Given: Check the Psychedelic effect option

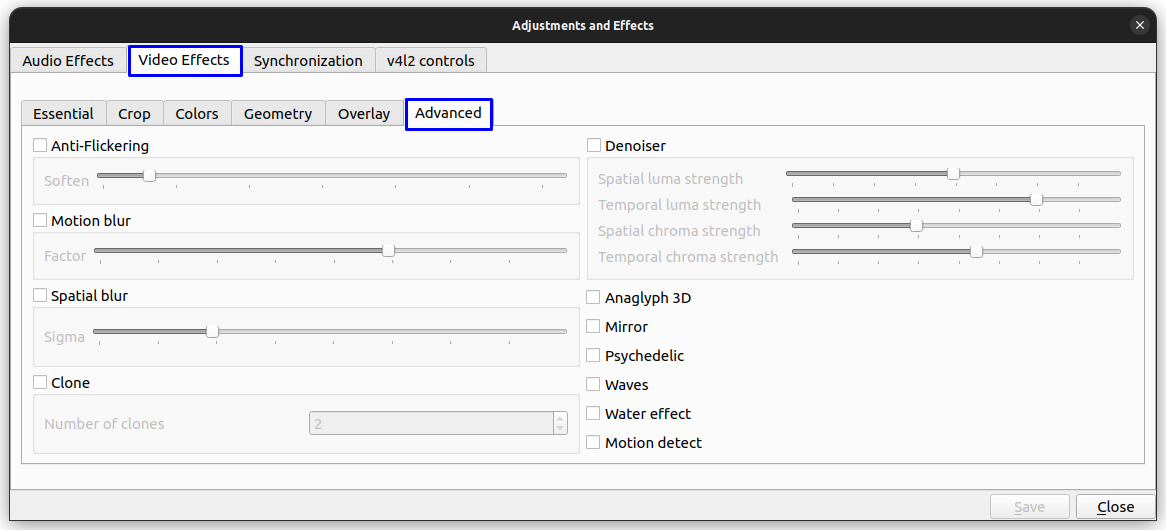Looking at the screenshot, I should (594, 356).
